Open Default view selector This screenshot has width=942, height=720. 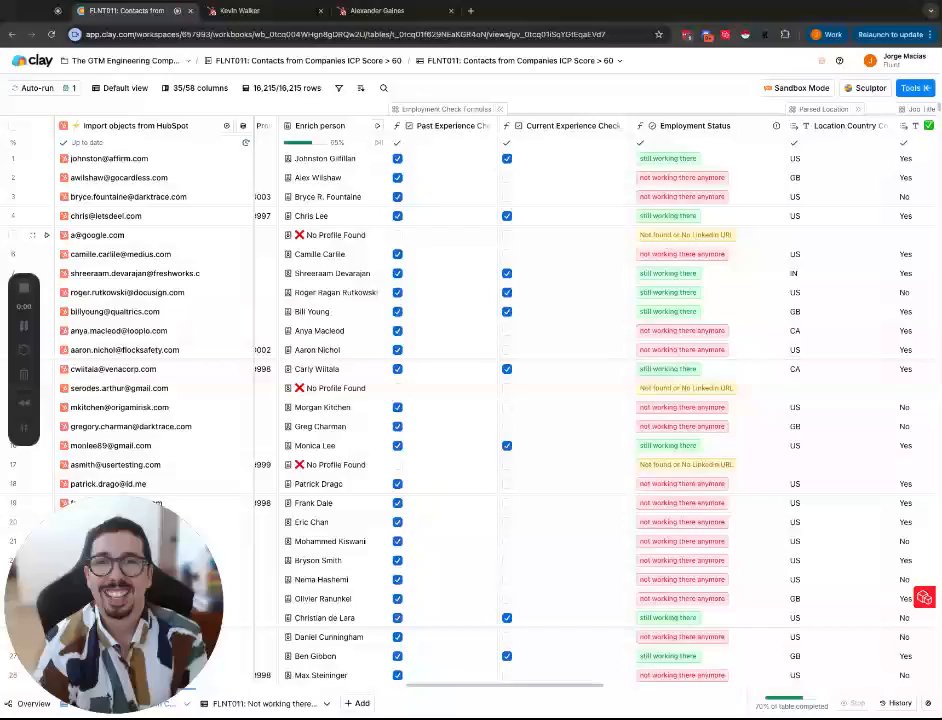tap(120, 88)
